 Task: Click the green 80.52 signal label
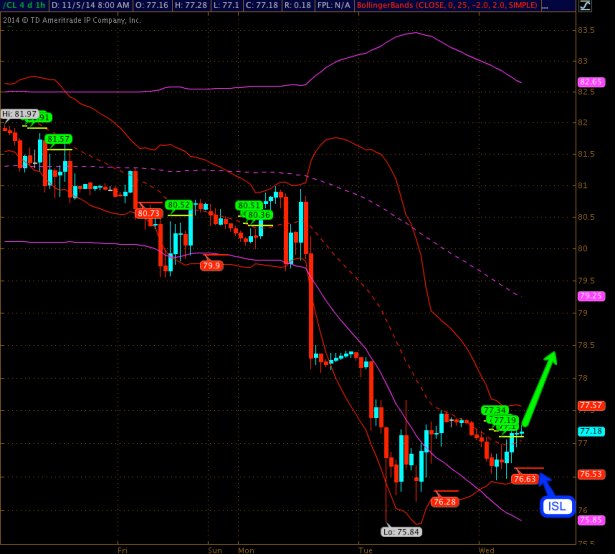[178, 205]
